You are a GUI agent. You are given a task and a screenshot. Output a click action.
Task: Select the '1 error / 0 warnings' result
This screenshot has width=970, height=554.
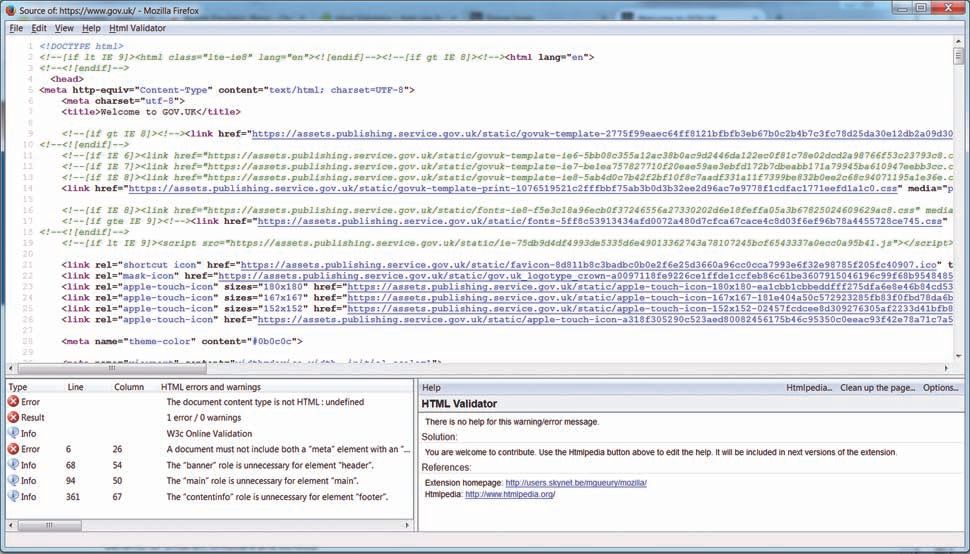[x=204, y=417]
